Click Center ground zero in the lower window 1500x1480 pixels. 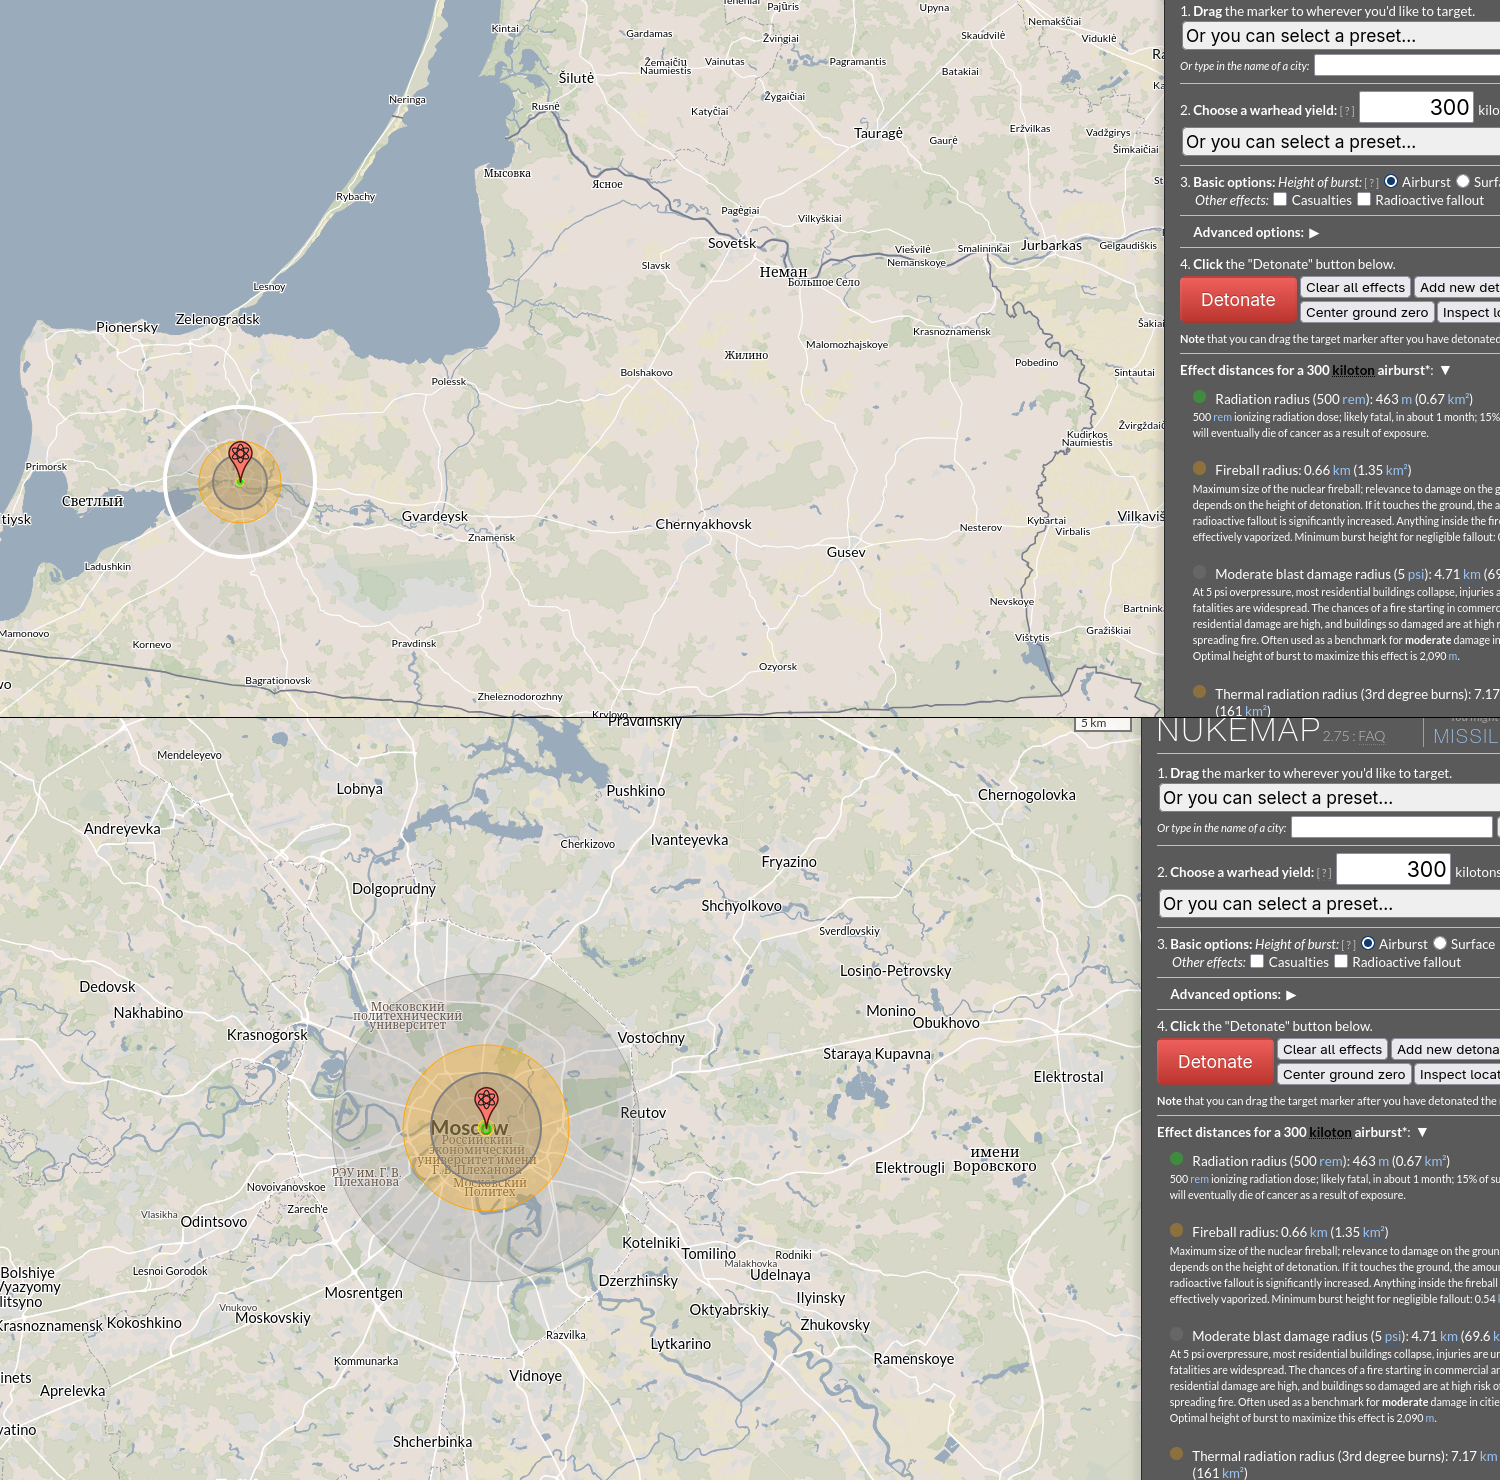click(x=1344, y=1075)
